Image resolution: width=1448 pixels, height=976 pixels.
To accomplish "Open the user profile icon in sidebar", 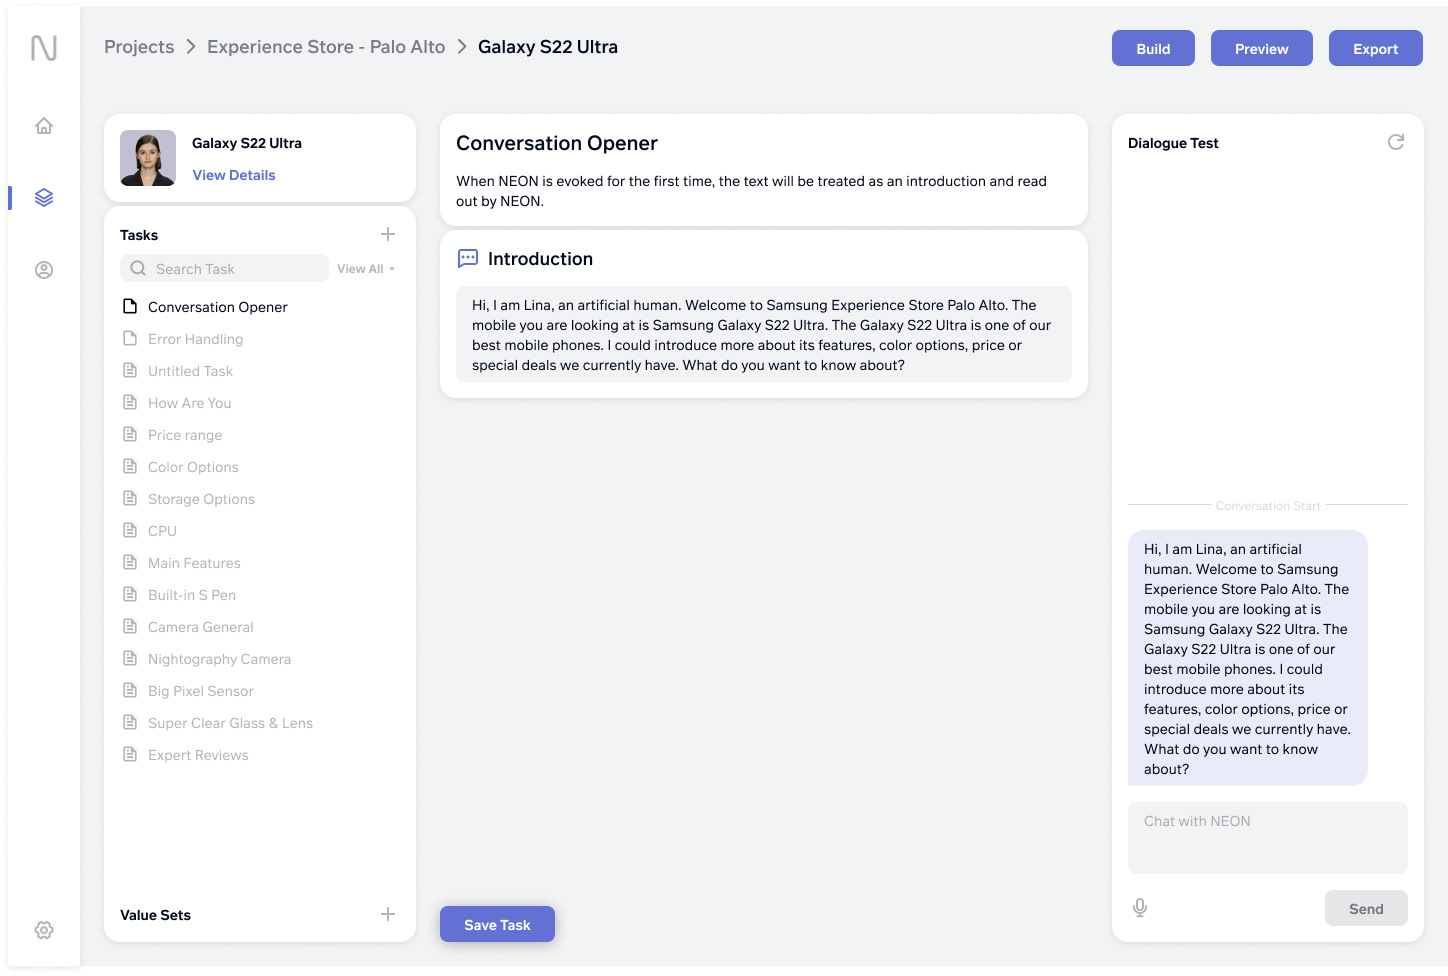I will coord(44,270).
